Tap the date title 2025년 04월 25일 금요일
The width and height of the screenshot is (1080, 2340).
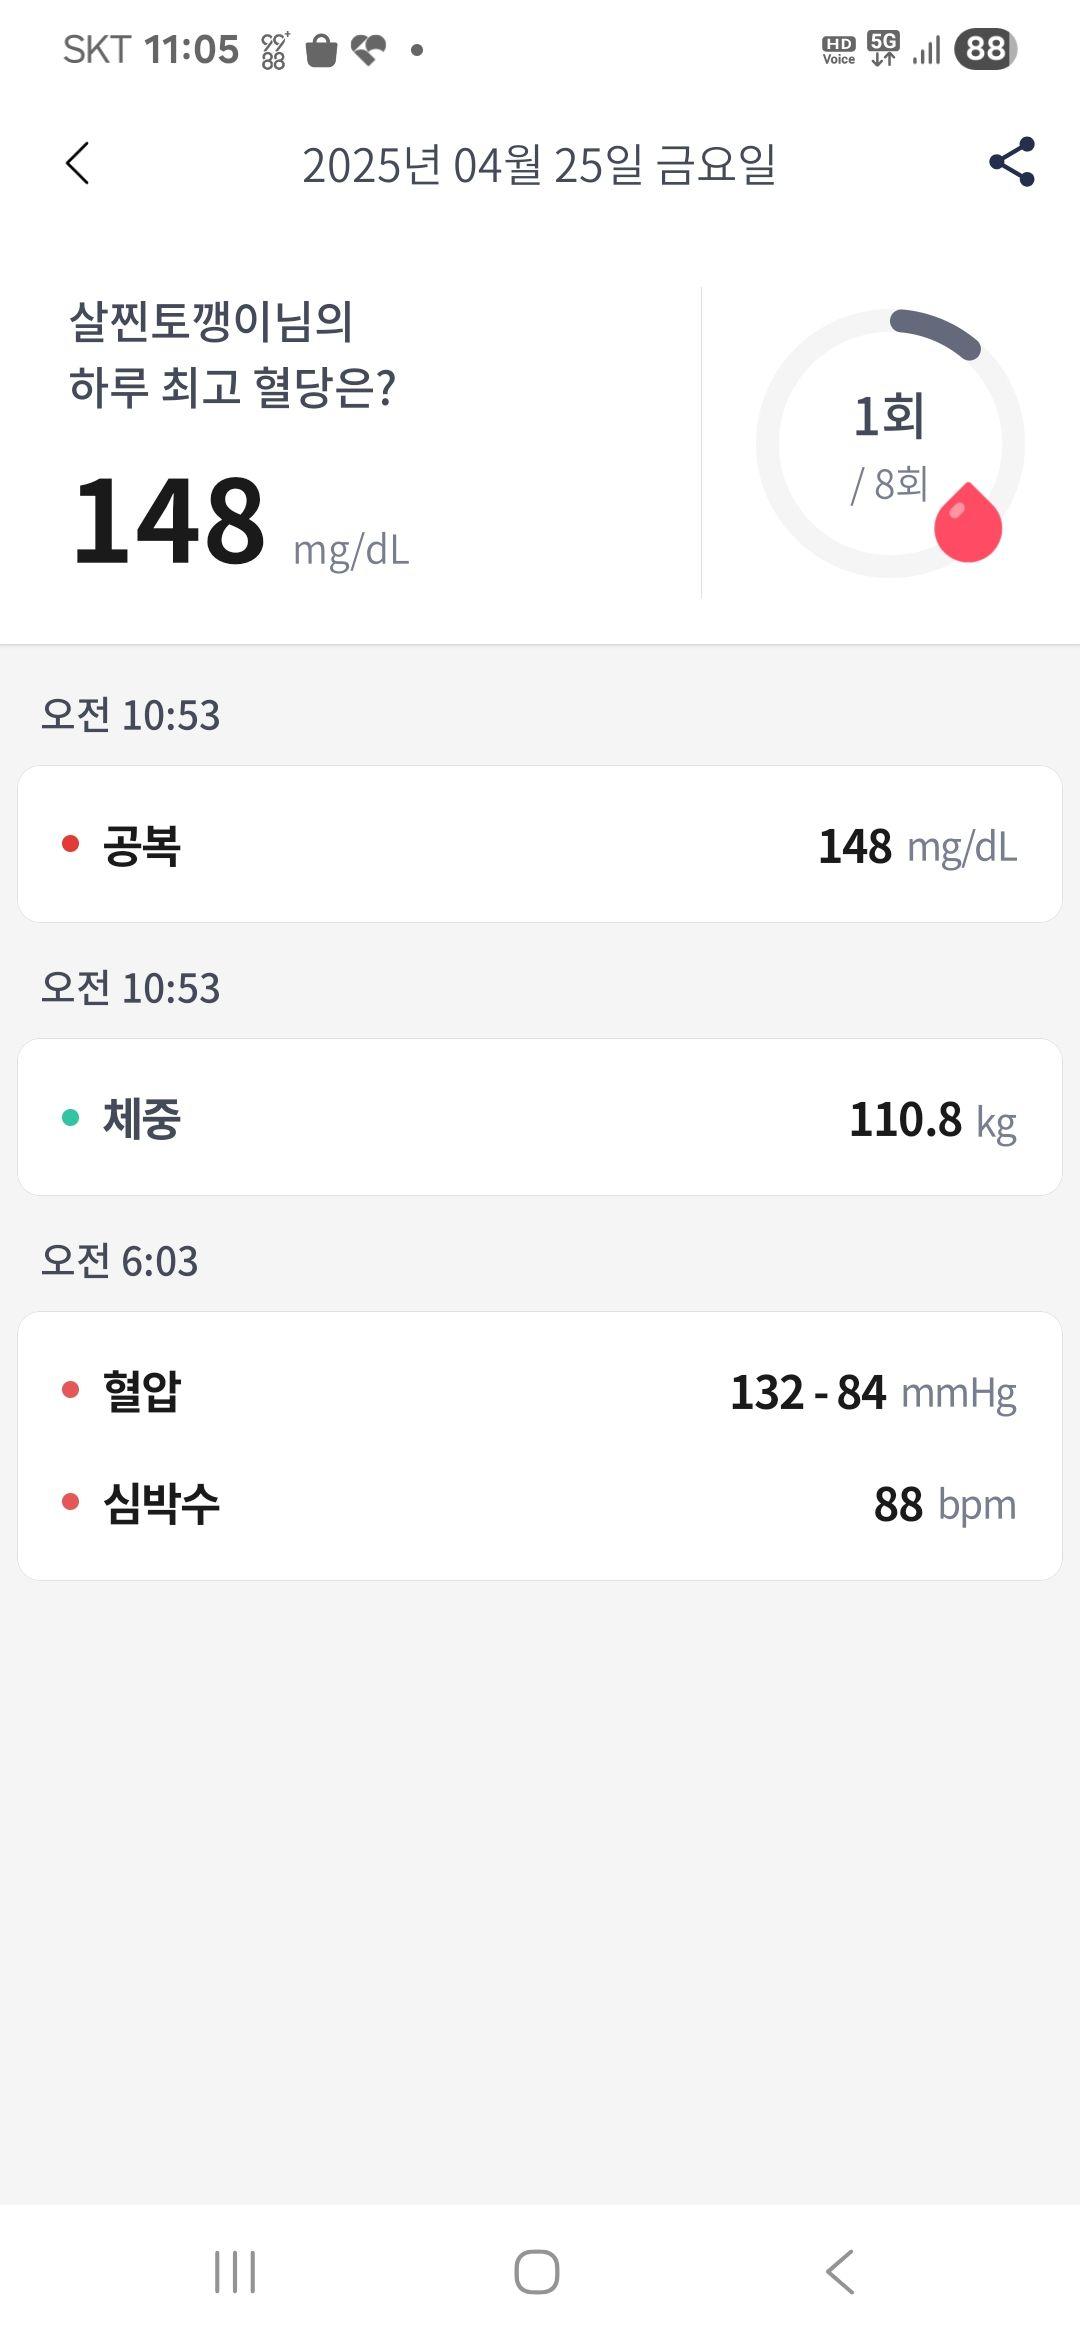click(x=540, y=164)
